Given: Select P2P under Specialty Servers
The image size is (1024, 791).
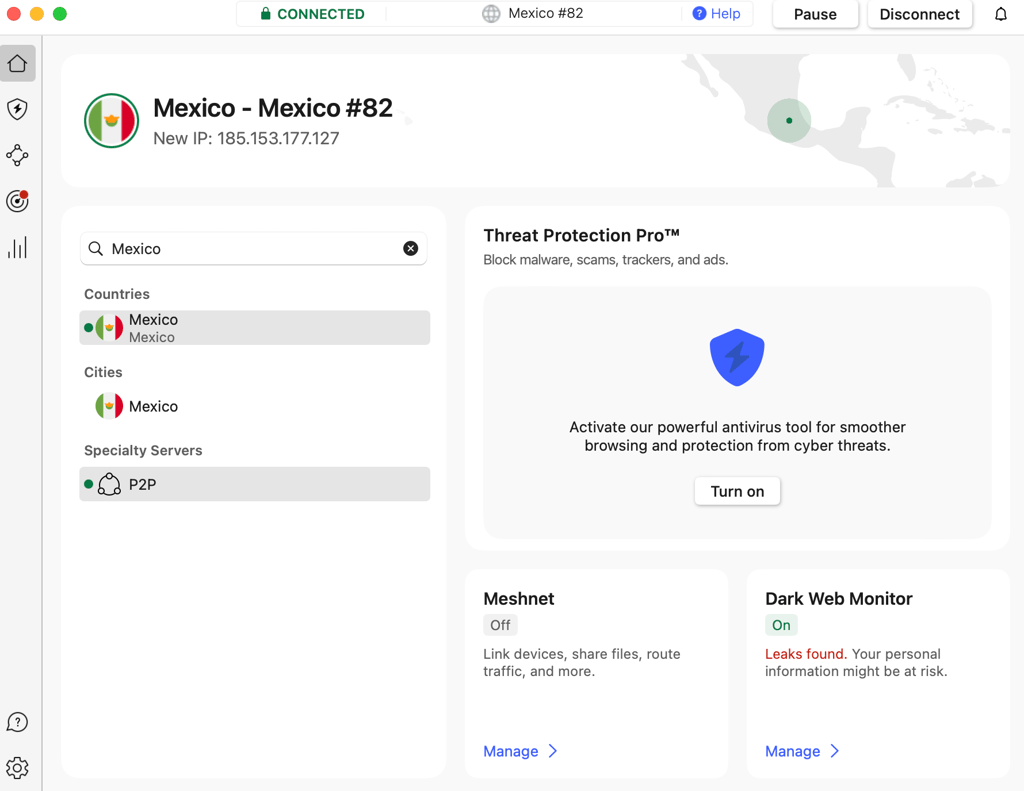Looking at the screenshot, I should coord(255,484).
